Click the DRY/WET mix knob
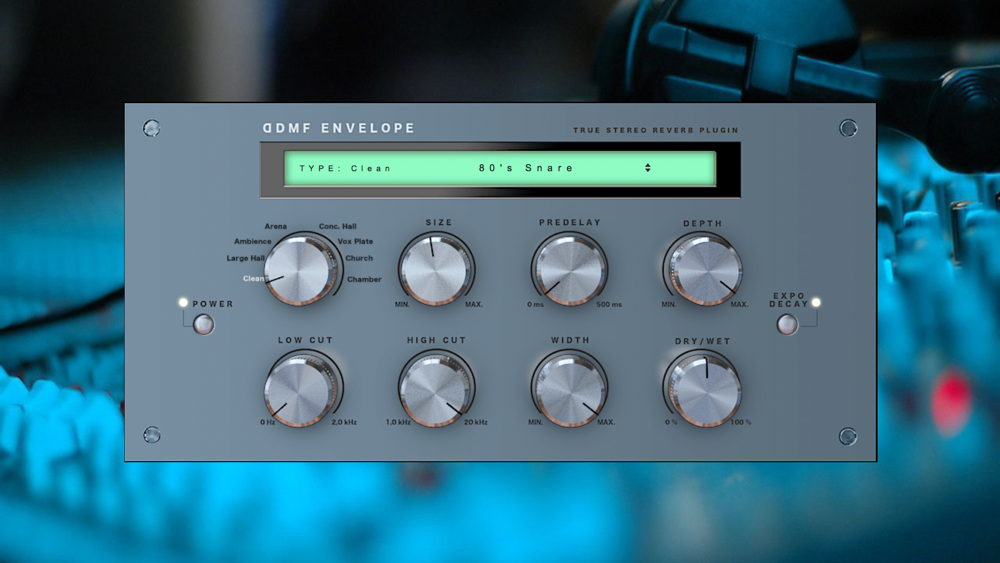This screenshot has width=1000, height=563. click(705, 390)
